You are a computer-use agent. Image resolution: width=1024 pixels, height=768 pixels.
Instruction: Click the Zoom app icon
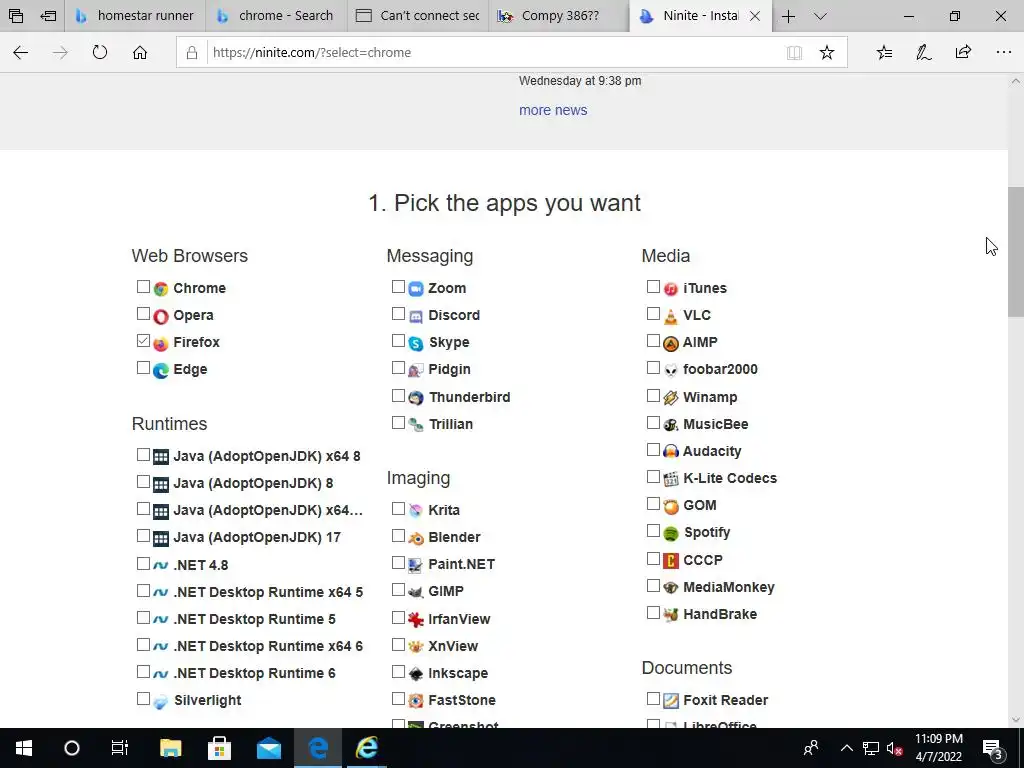click(416, 289)
